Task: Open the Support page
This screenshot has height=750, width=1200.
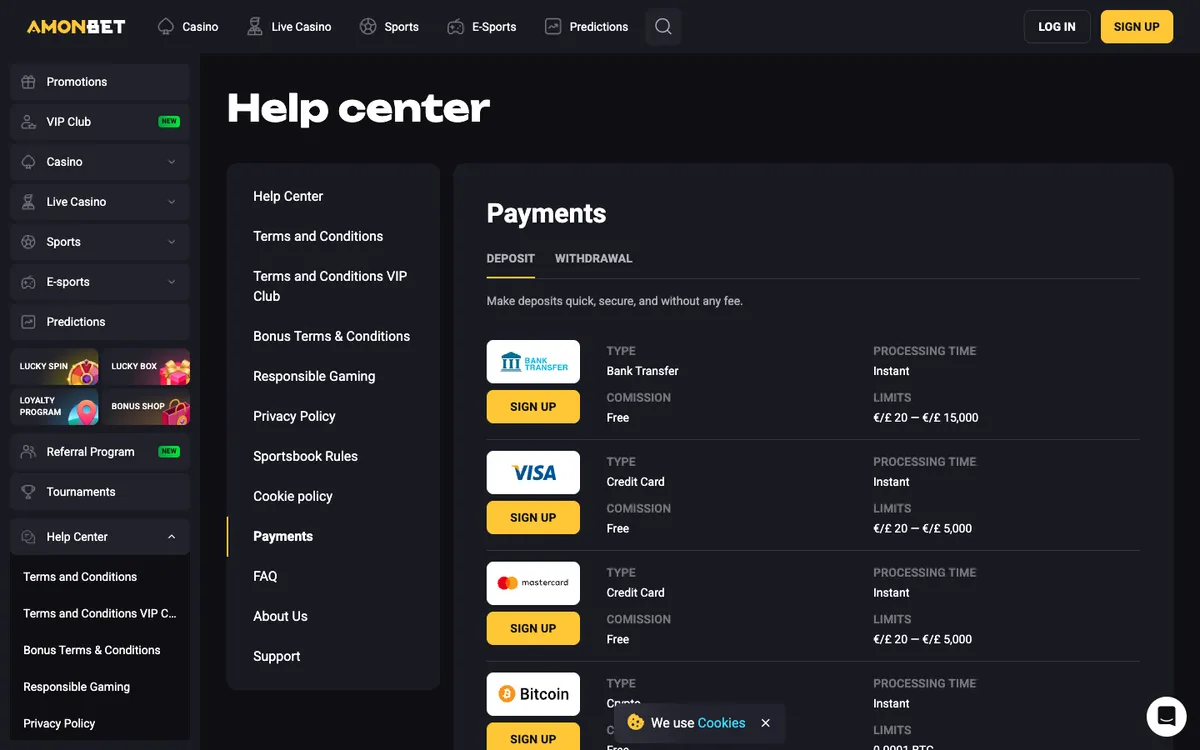Action: click(277, 656)
